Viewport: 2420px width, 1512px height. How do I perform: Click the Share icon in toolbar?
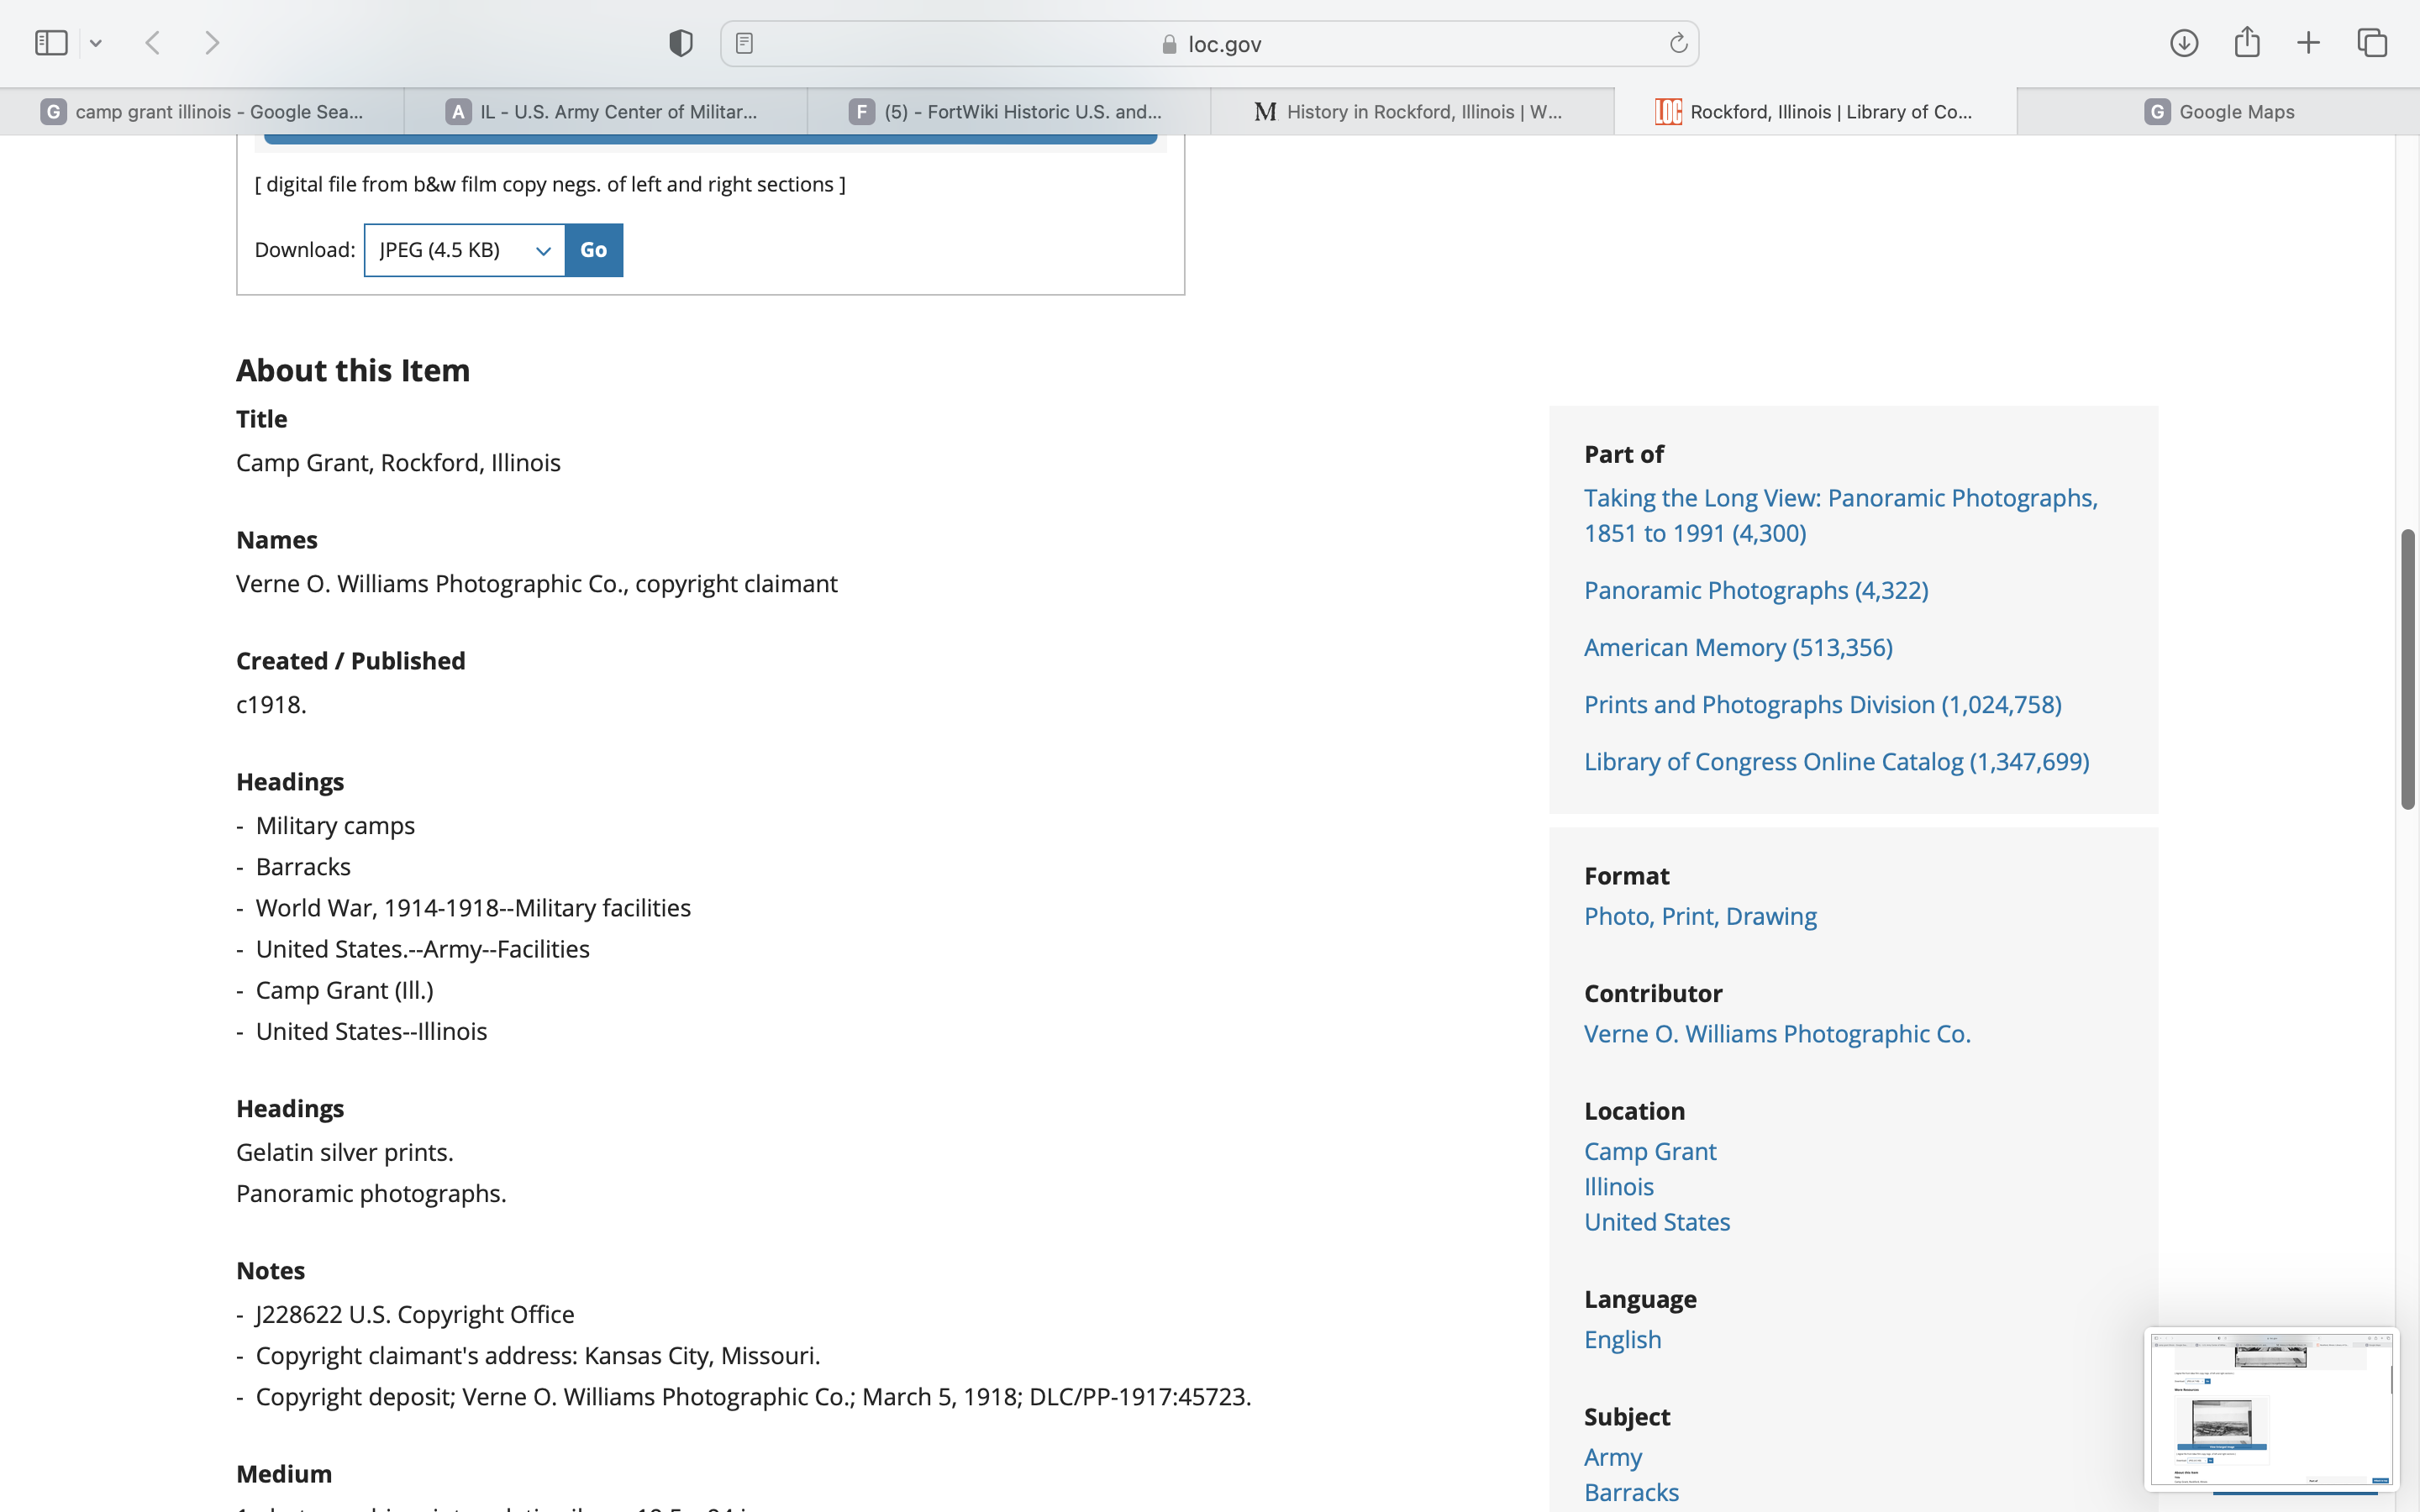[x=2247, y=43]
